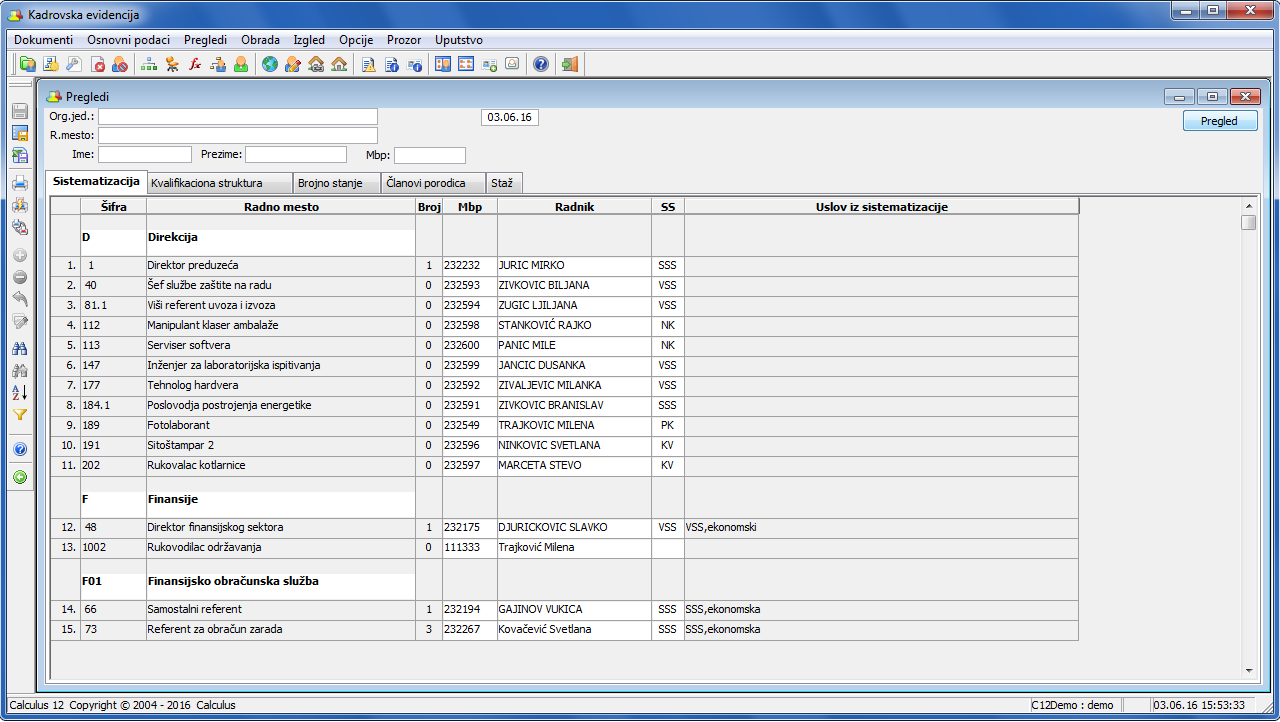The height and width of the screenshot is (722, 1280).
Task: Click the table's scroll down arrow
Action: coord(1248,670)
